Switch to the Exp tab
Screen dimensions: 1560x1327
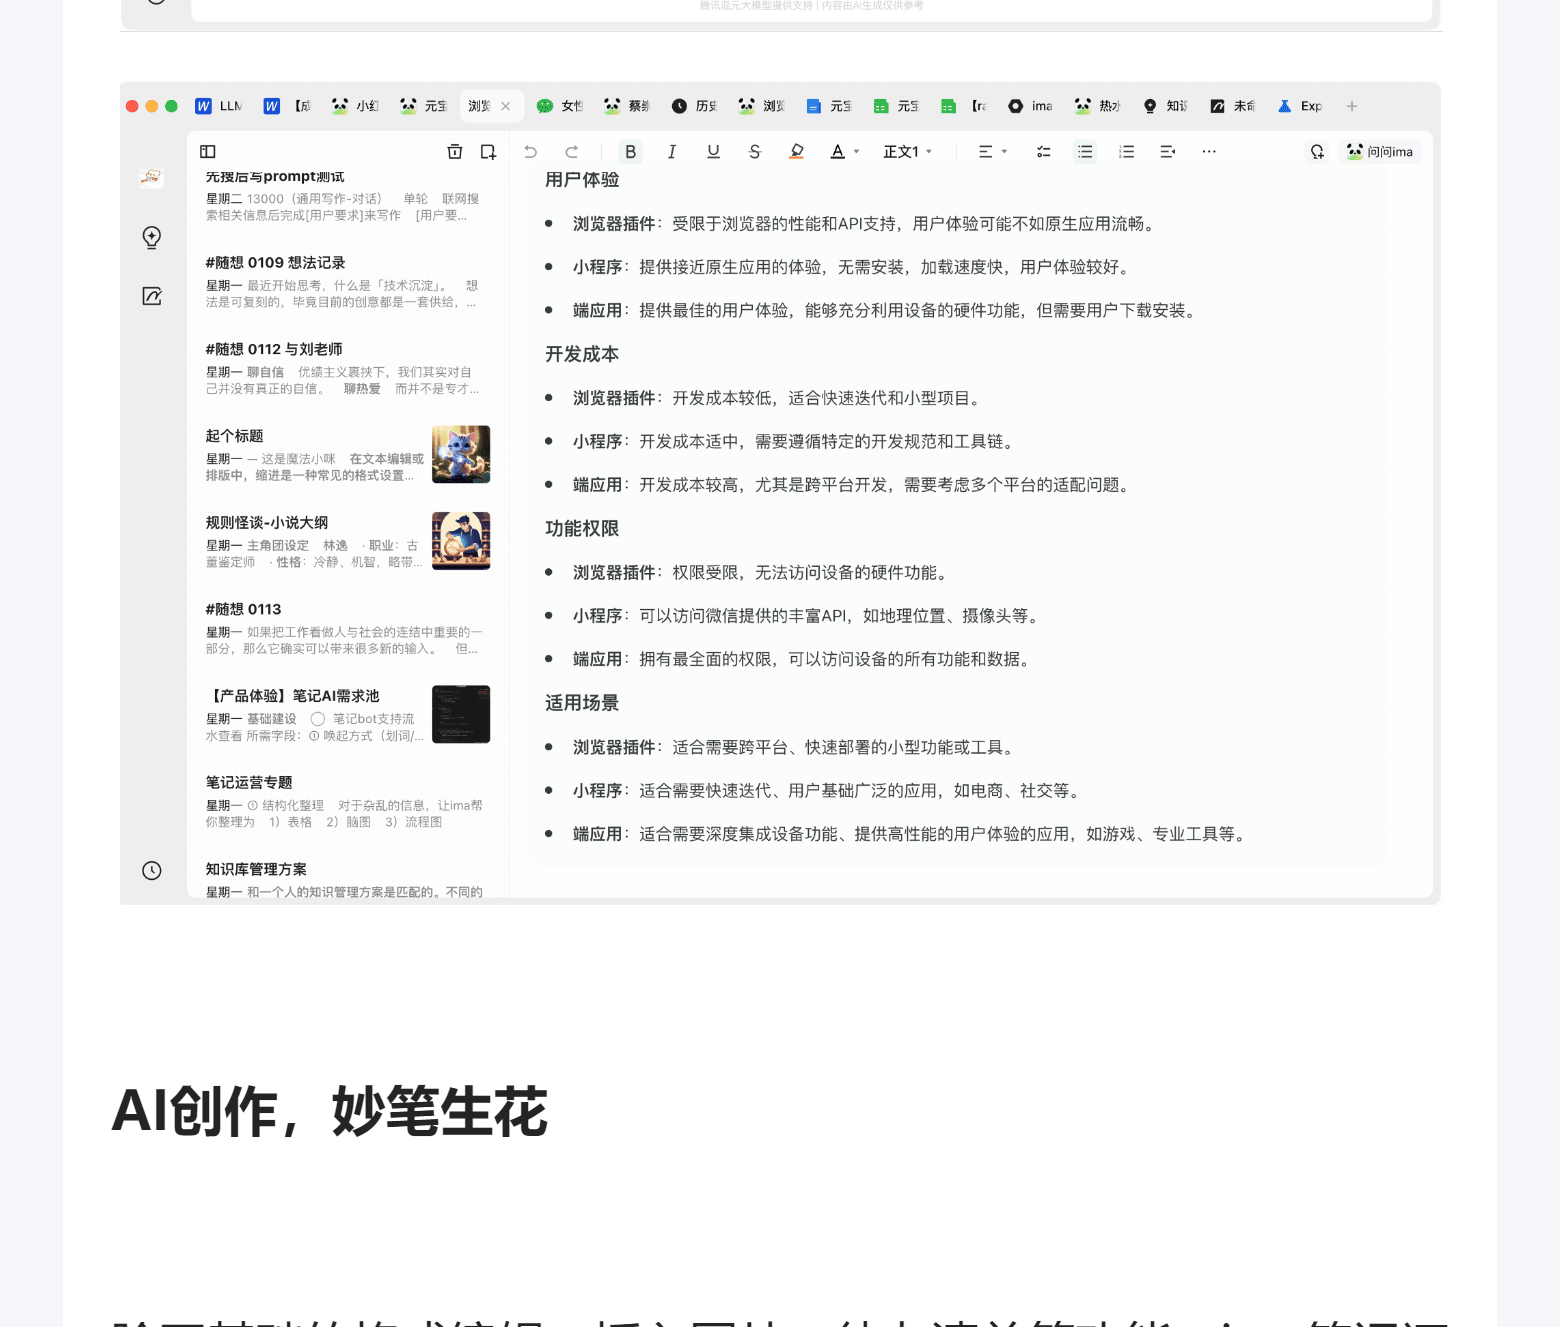[x=1300, y=106]
